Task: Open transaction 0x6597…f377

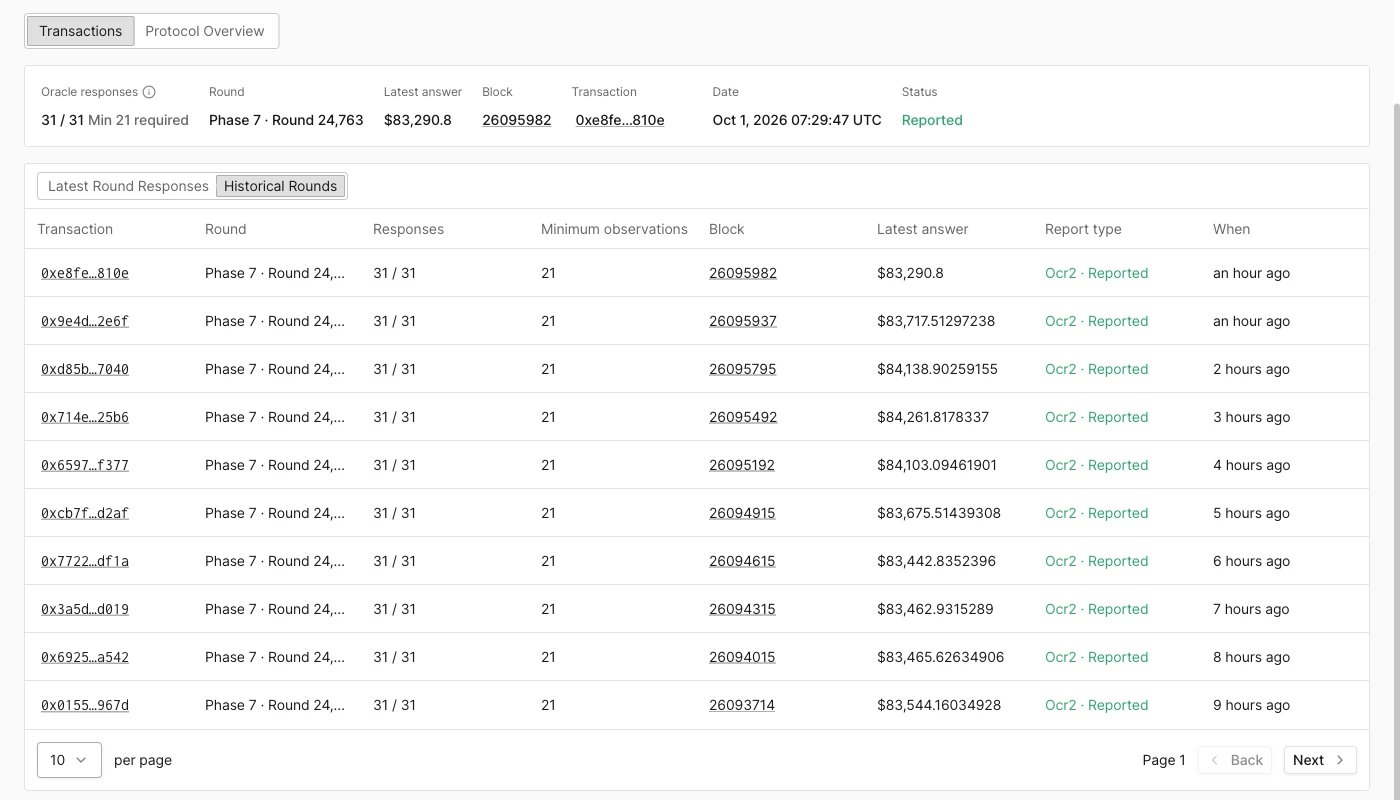Action: coord(85,465)
